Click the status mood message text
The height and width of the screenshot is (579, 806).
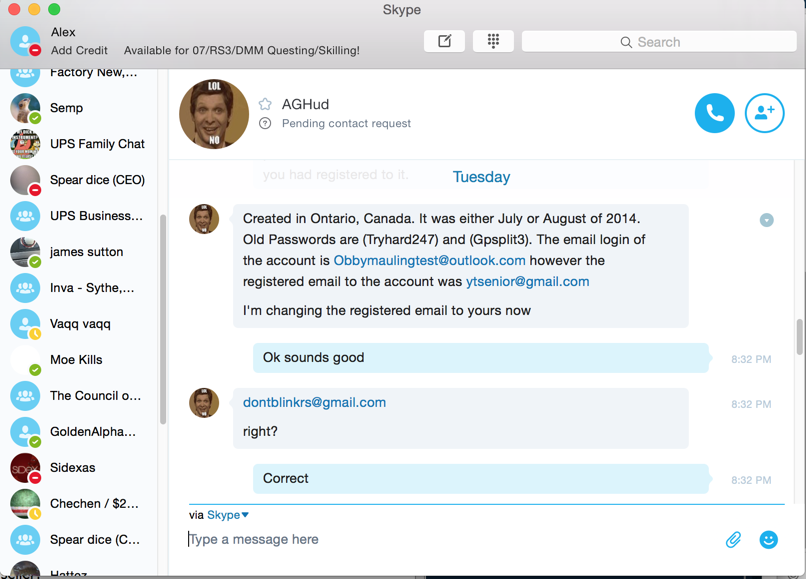click(x=242, y=50)
